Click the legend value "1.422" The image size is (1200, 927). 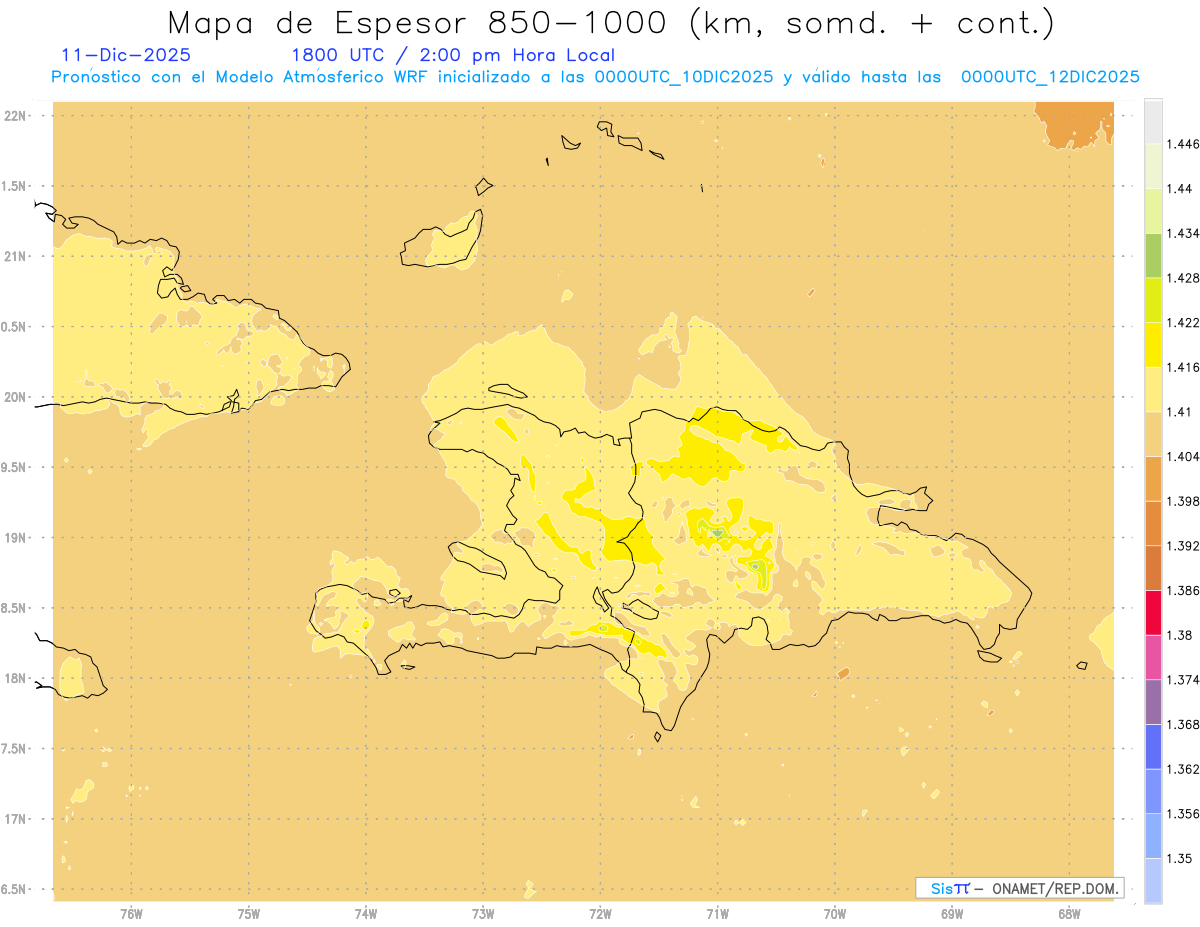[1183, 322]
